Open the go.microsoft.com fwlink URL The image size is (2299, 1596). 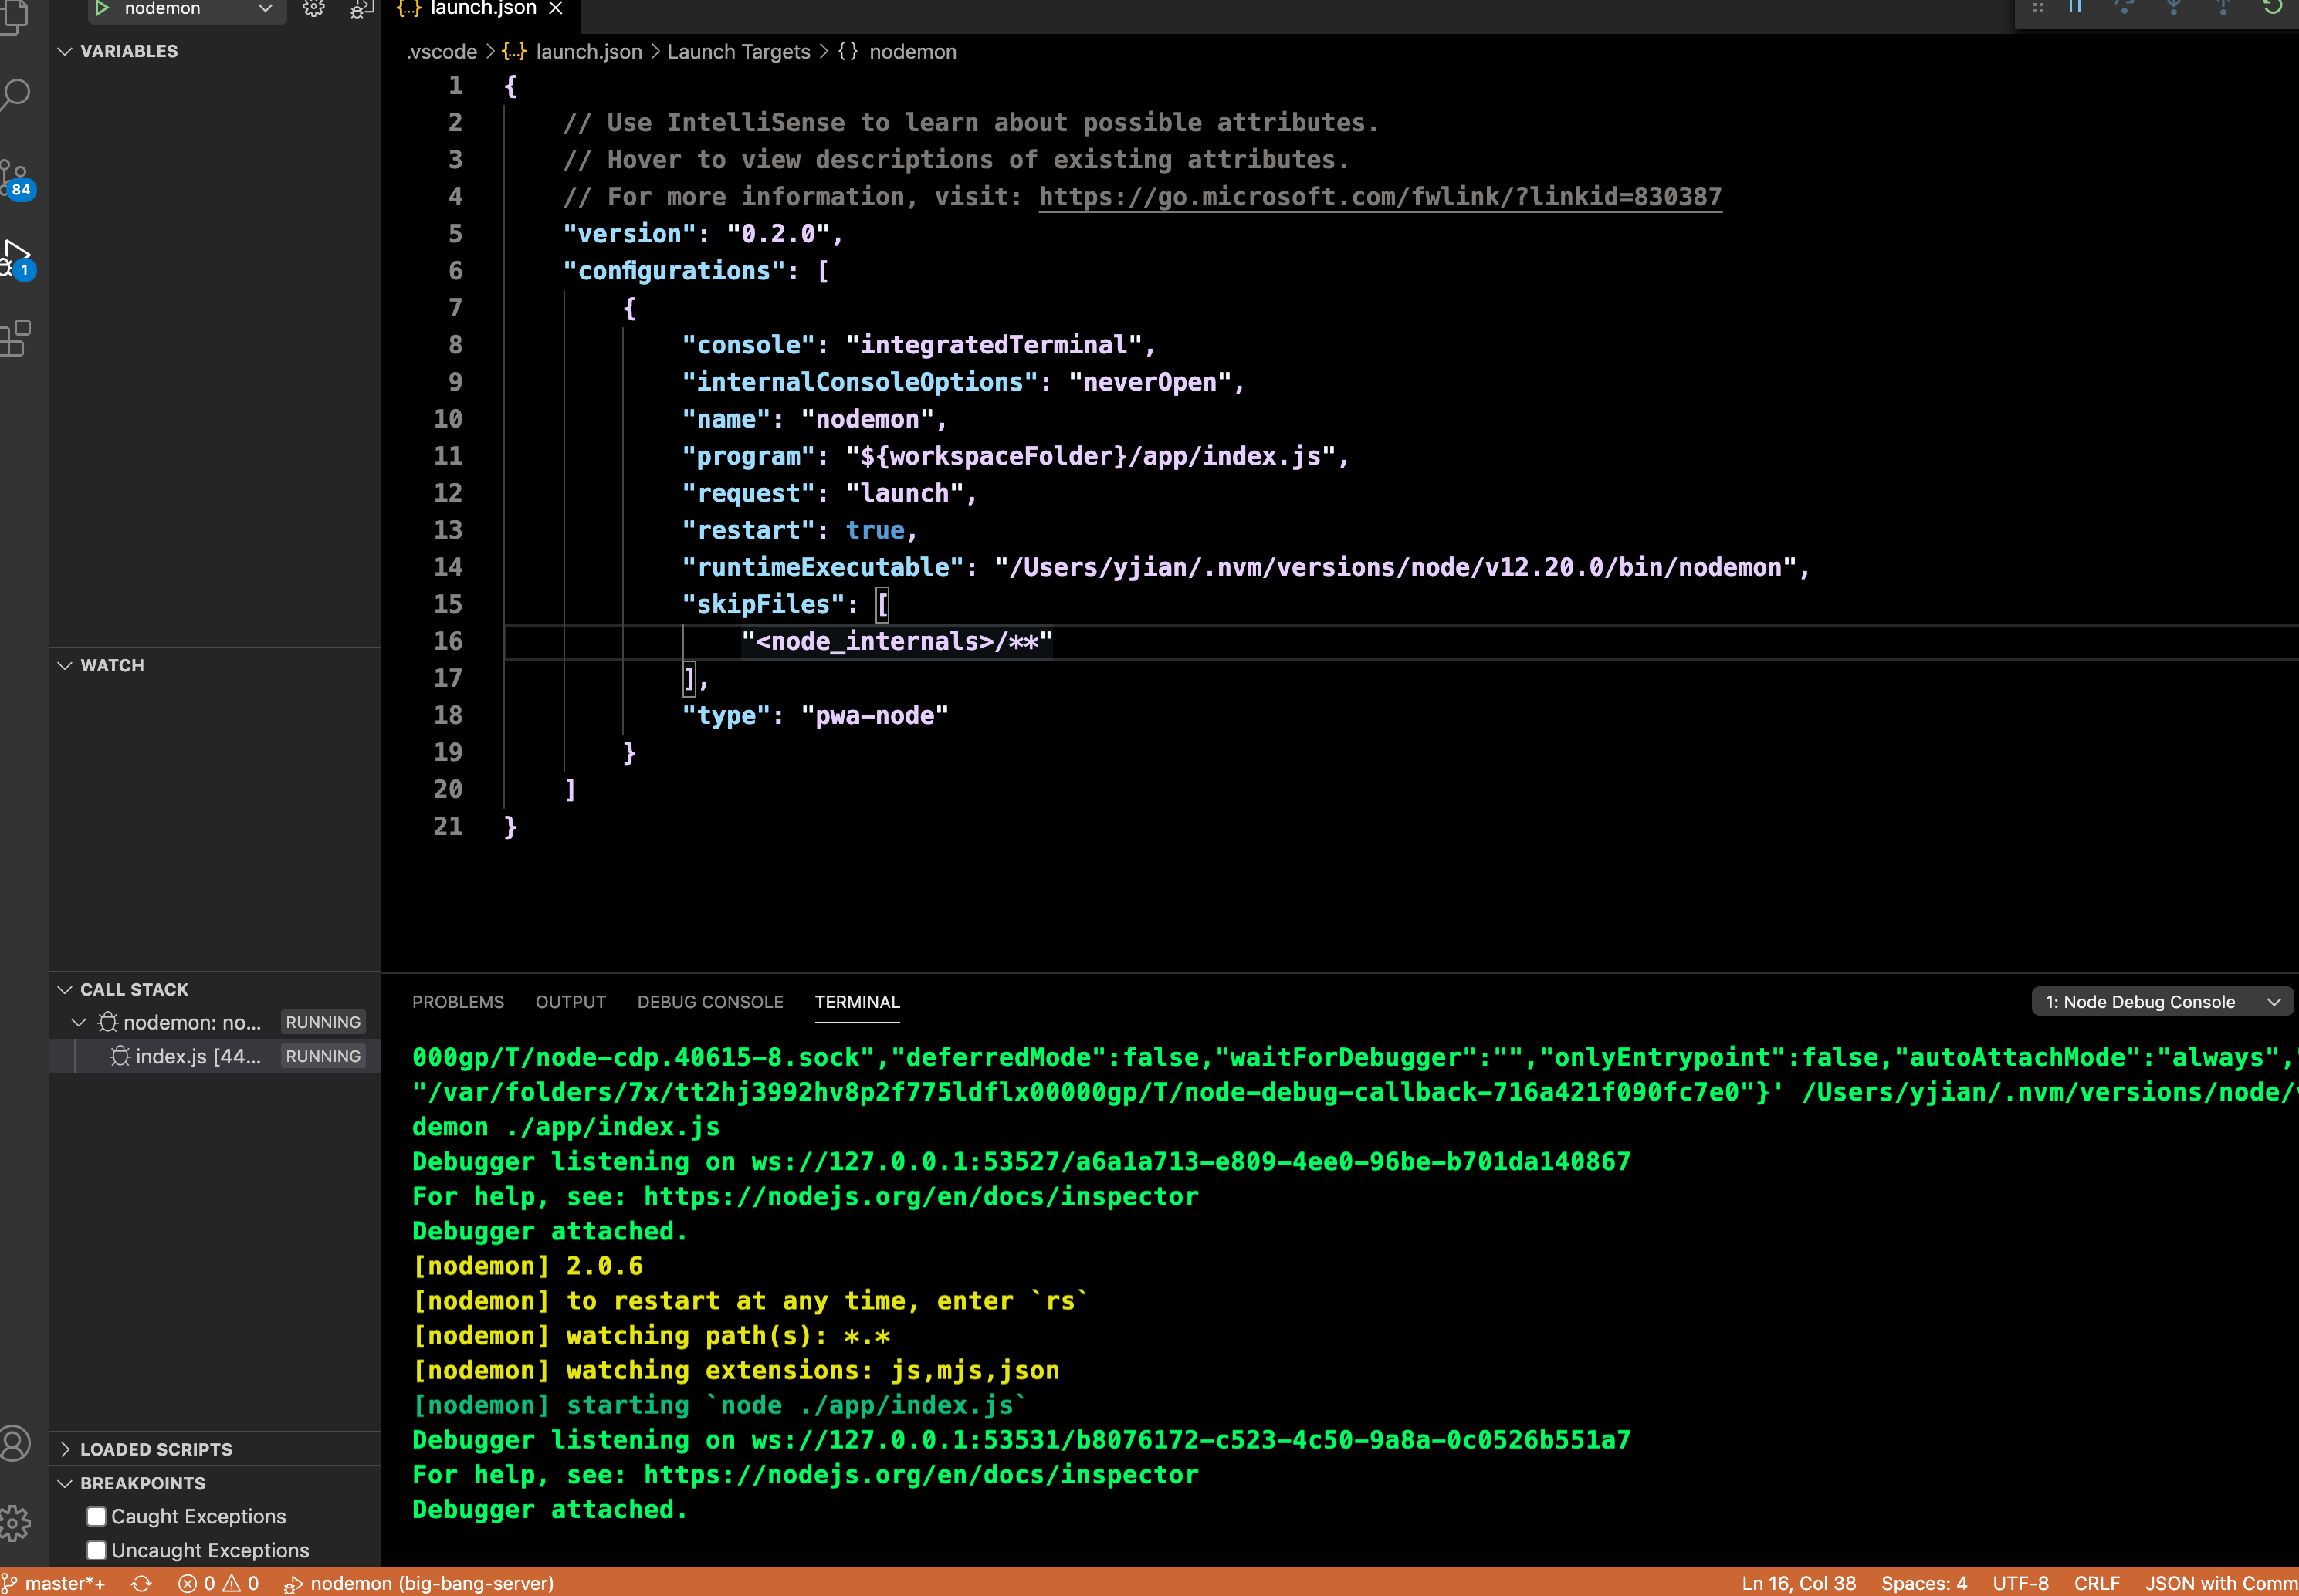(x=1379, y=197)
